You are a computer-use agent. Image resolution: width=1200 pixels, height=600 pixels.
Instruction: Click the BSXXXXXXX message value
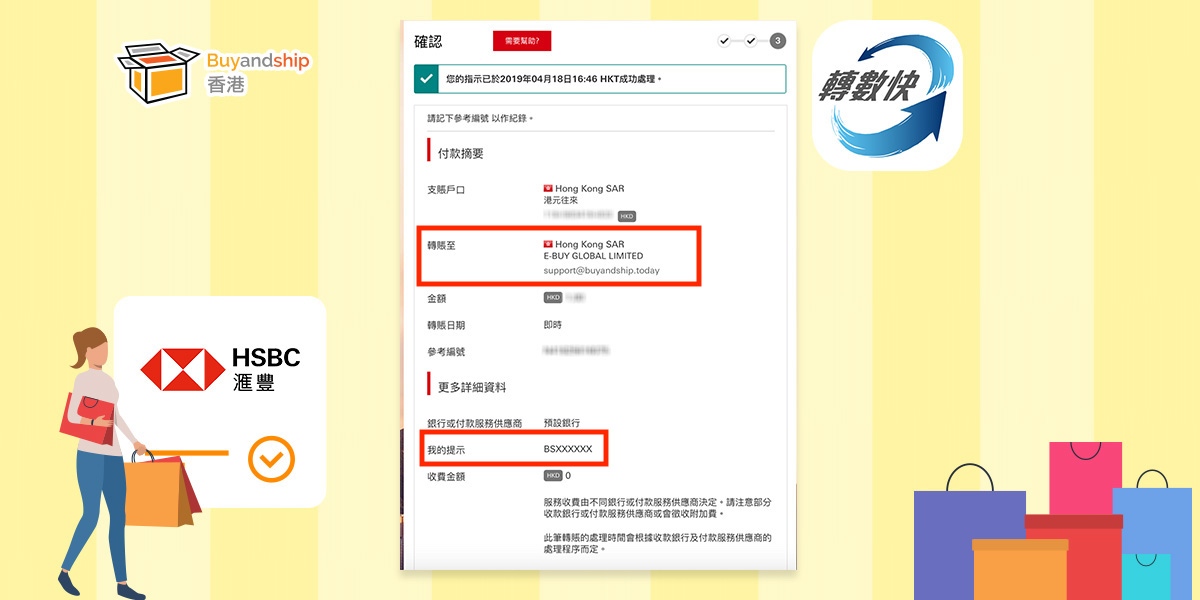pos(568,450)
